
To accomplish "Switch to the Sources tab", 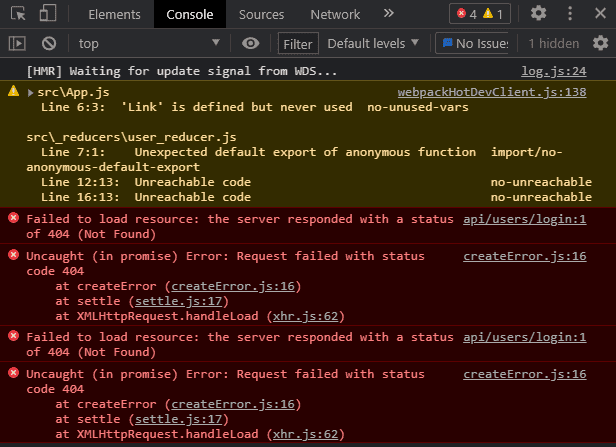I will (261, 14).
